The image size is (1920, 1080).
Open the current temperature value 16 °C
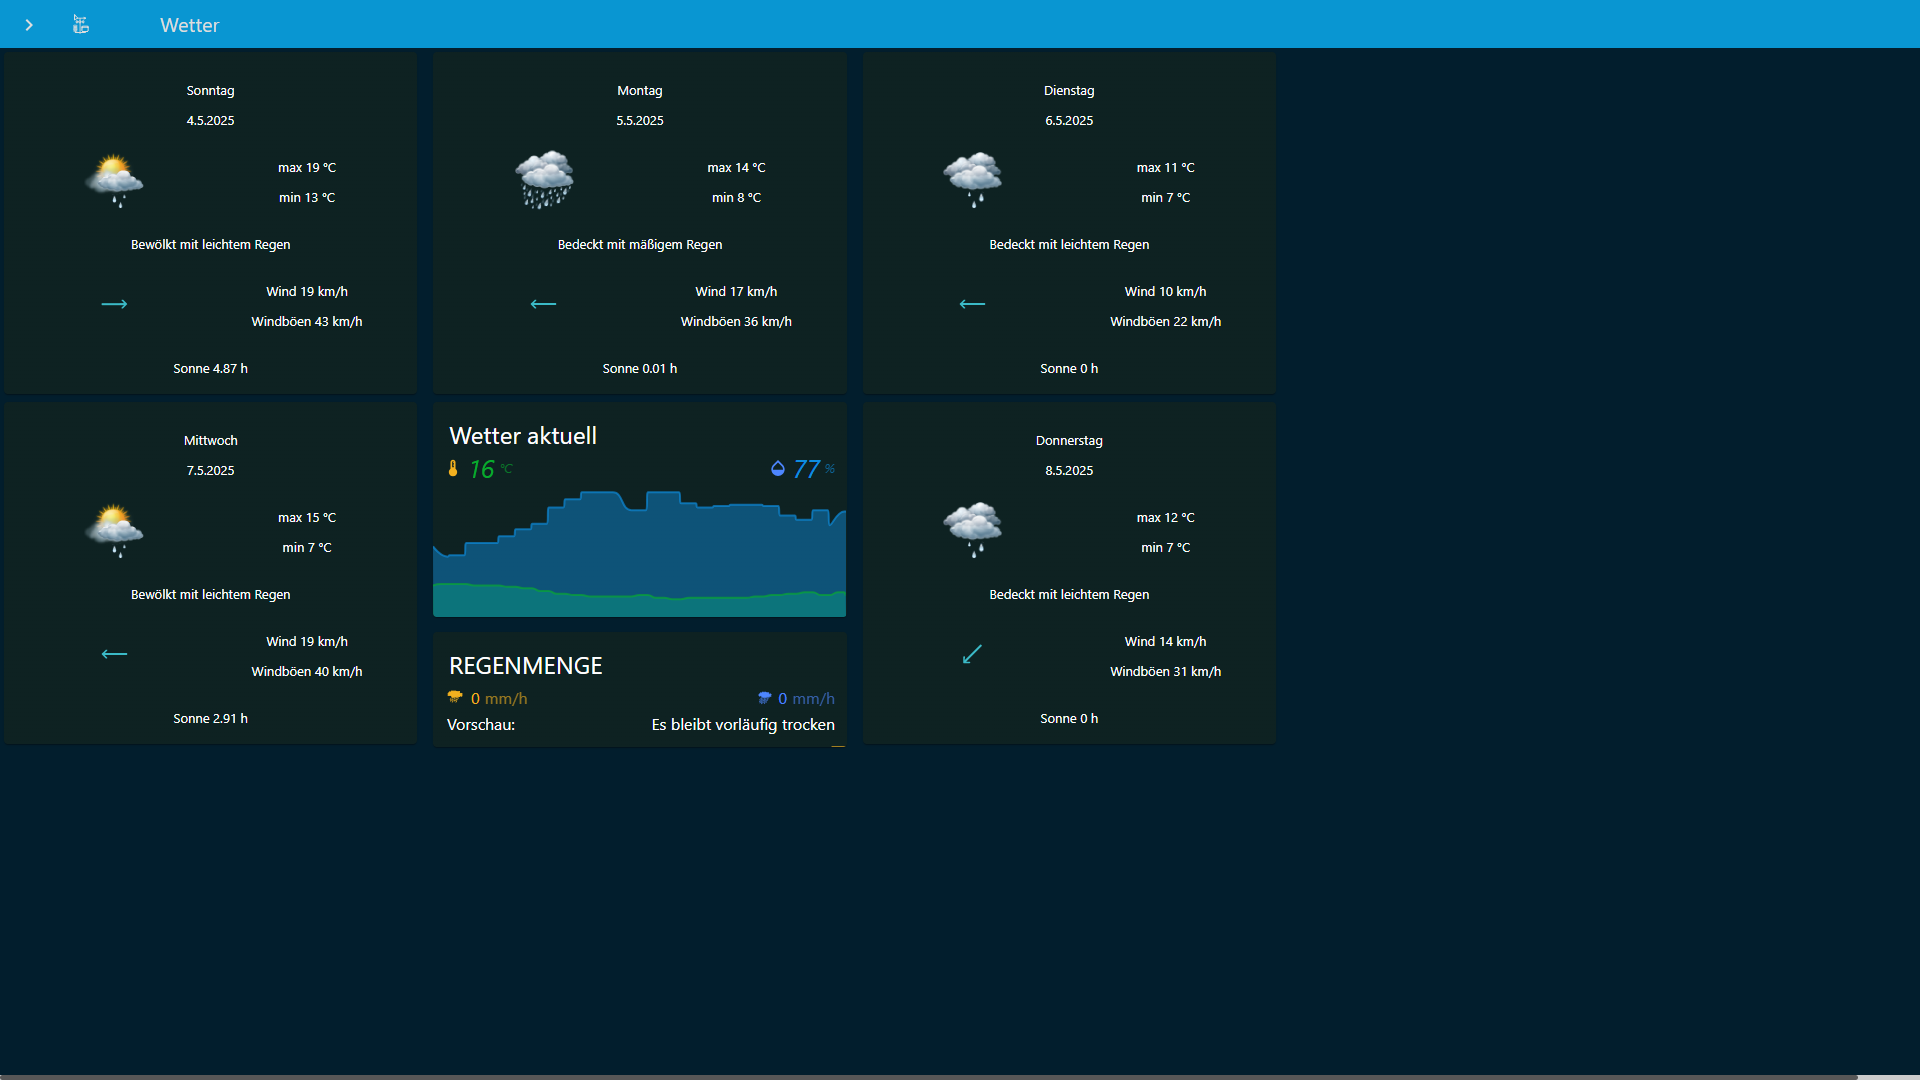coord(483,469)
